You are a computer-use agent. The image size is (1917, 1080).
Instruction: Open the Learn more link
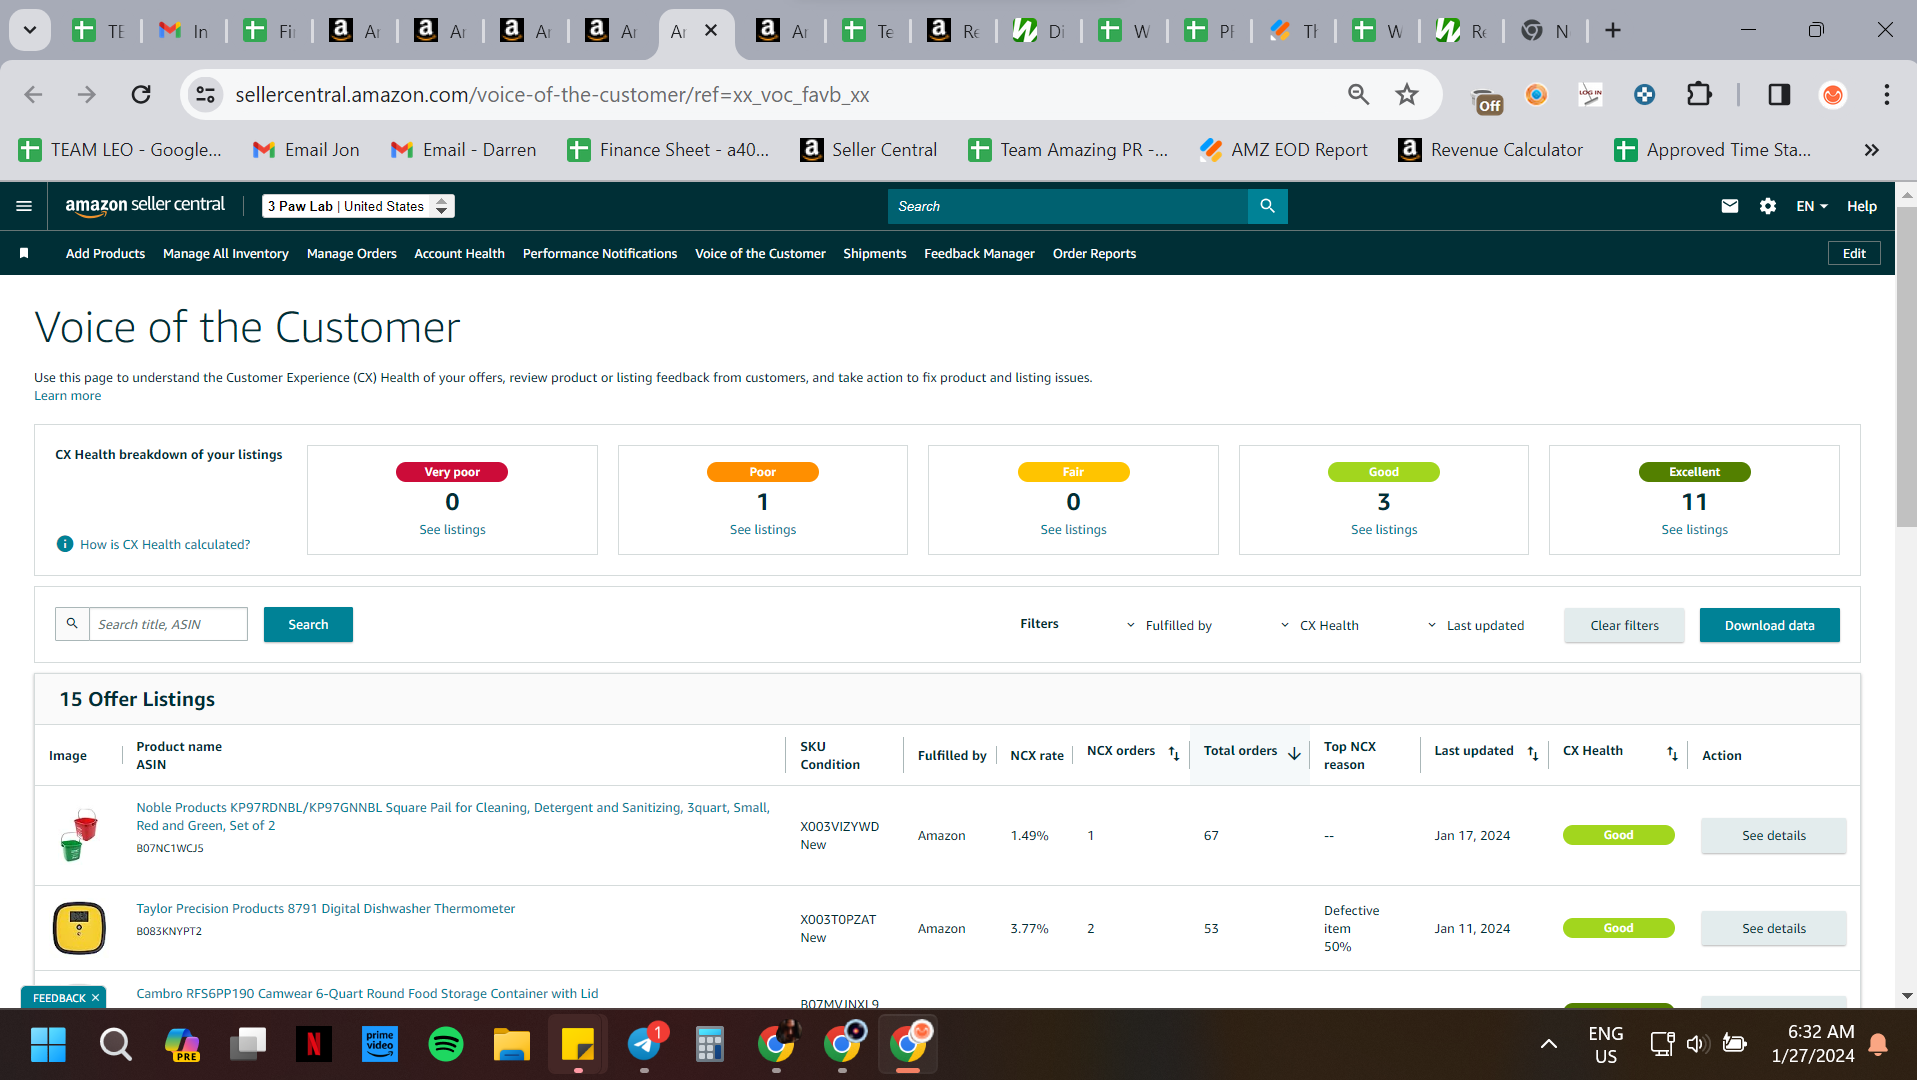67,396
